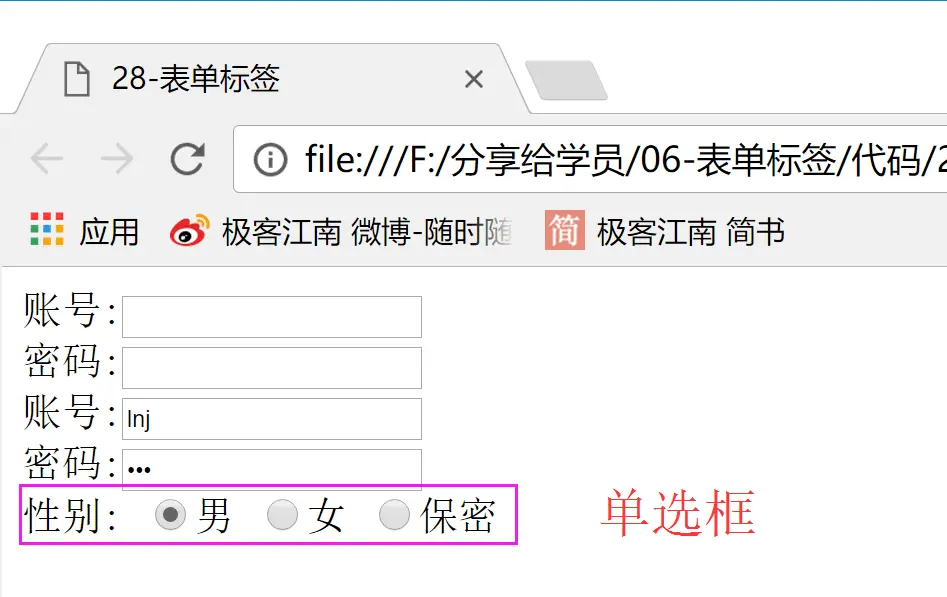Select the 男 radio button

tap(170, 515)
